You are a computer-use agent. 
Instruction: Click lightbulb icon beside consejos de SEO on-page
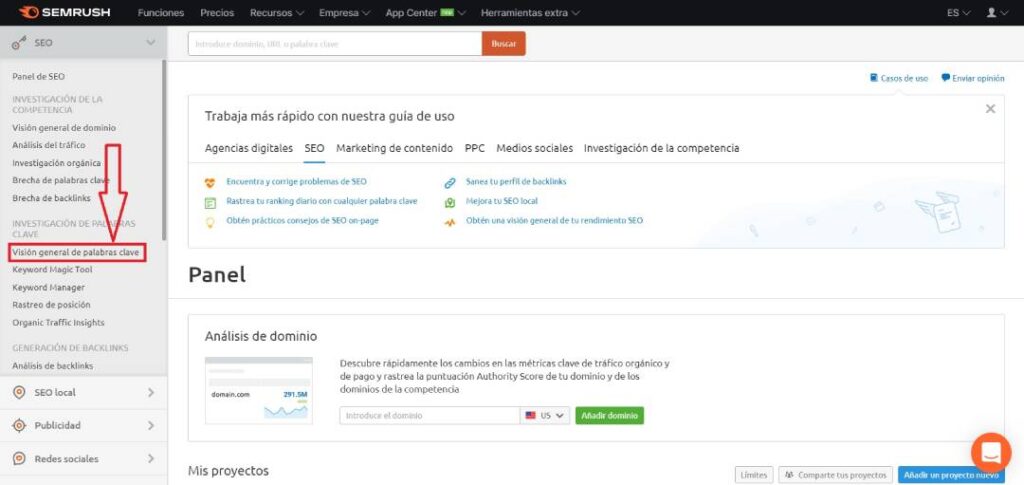point(210,222)
